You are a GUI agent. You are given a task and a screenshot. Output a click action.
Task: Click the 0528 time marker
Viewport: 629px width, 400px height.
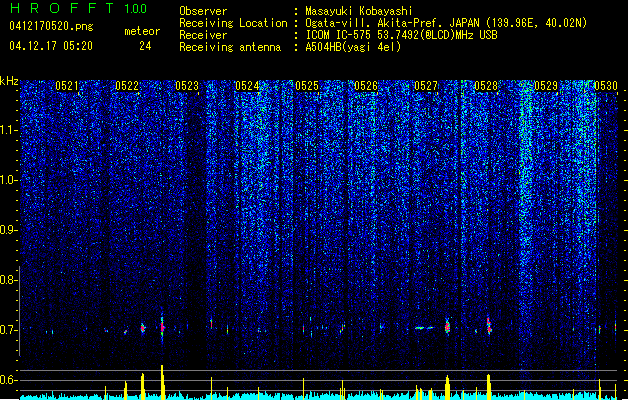(x=486, y=86)
